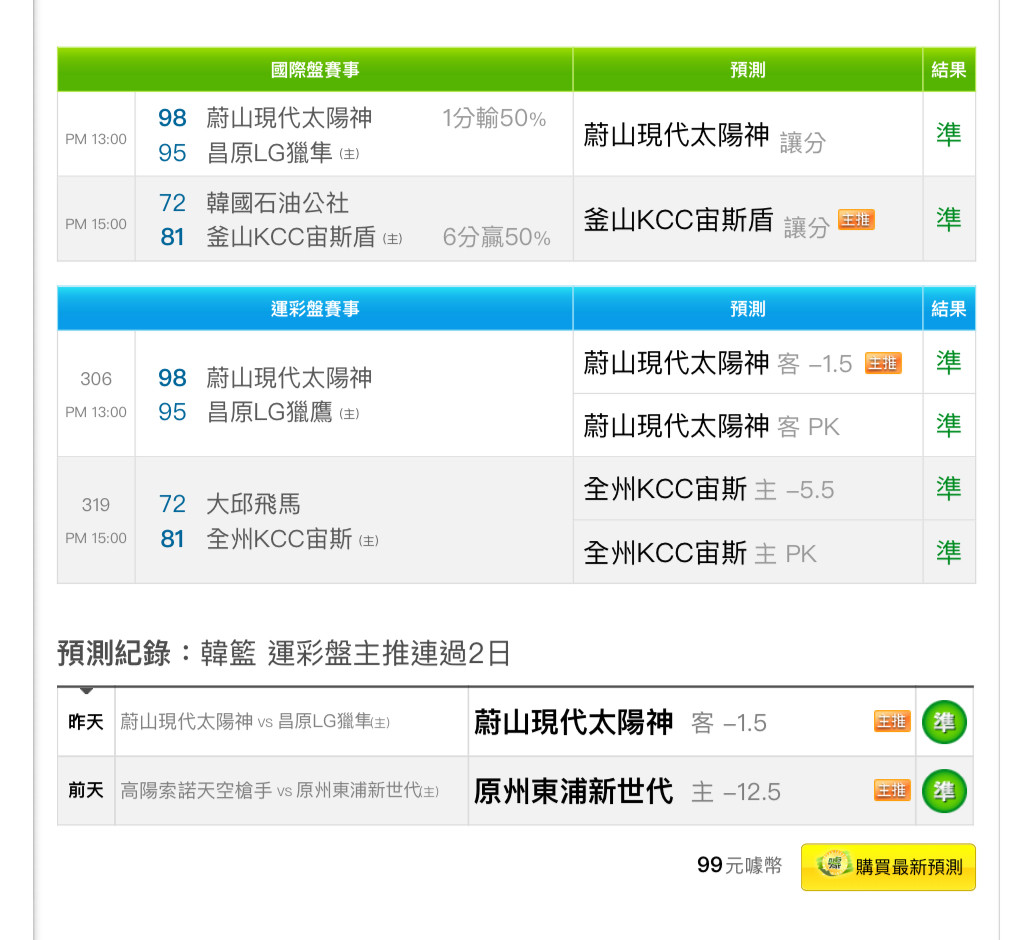This screenshot has width=1012, height=940.
Task: Click the 運彩盤賽事 table header
Action: (x=315, y=309)
